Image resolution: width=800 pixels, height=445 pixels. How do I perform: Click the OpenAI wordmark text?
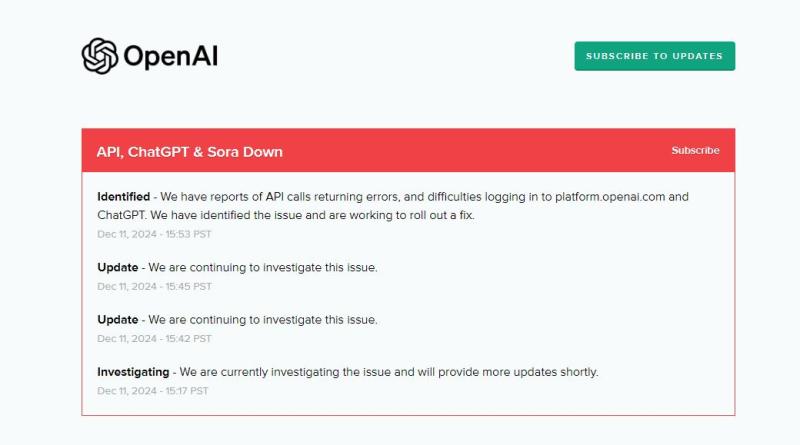tap(170, 57)
